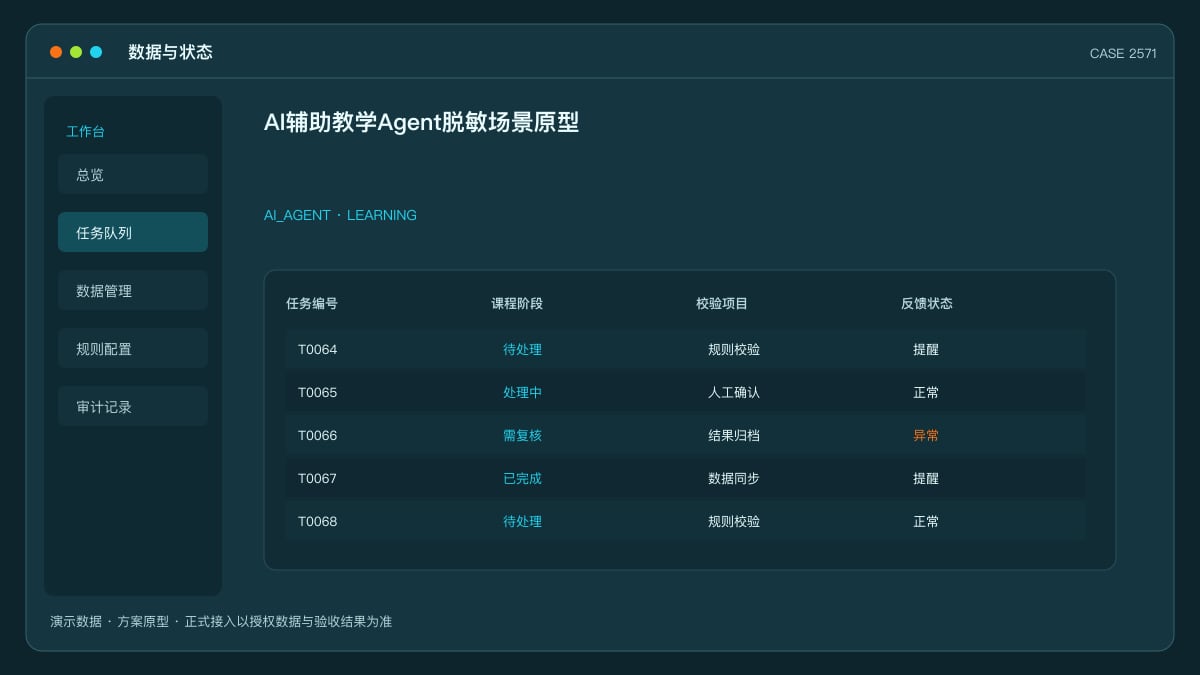Click the cyan window dot
The width and height of the screenshot is (1200, 675).
tap(96, 52)
